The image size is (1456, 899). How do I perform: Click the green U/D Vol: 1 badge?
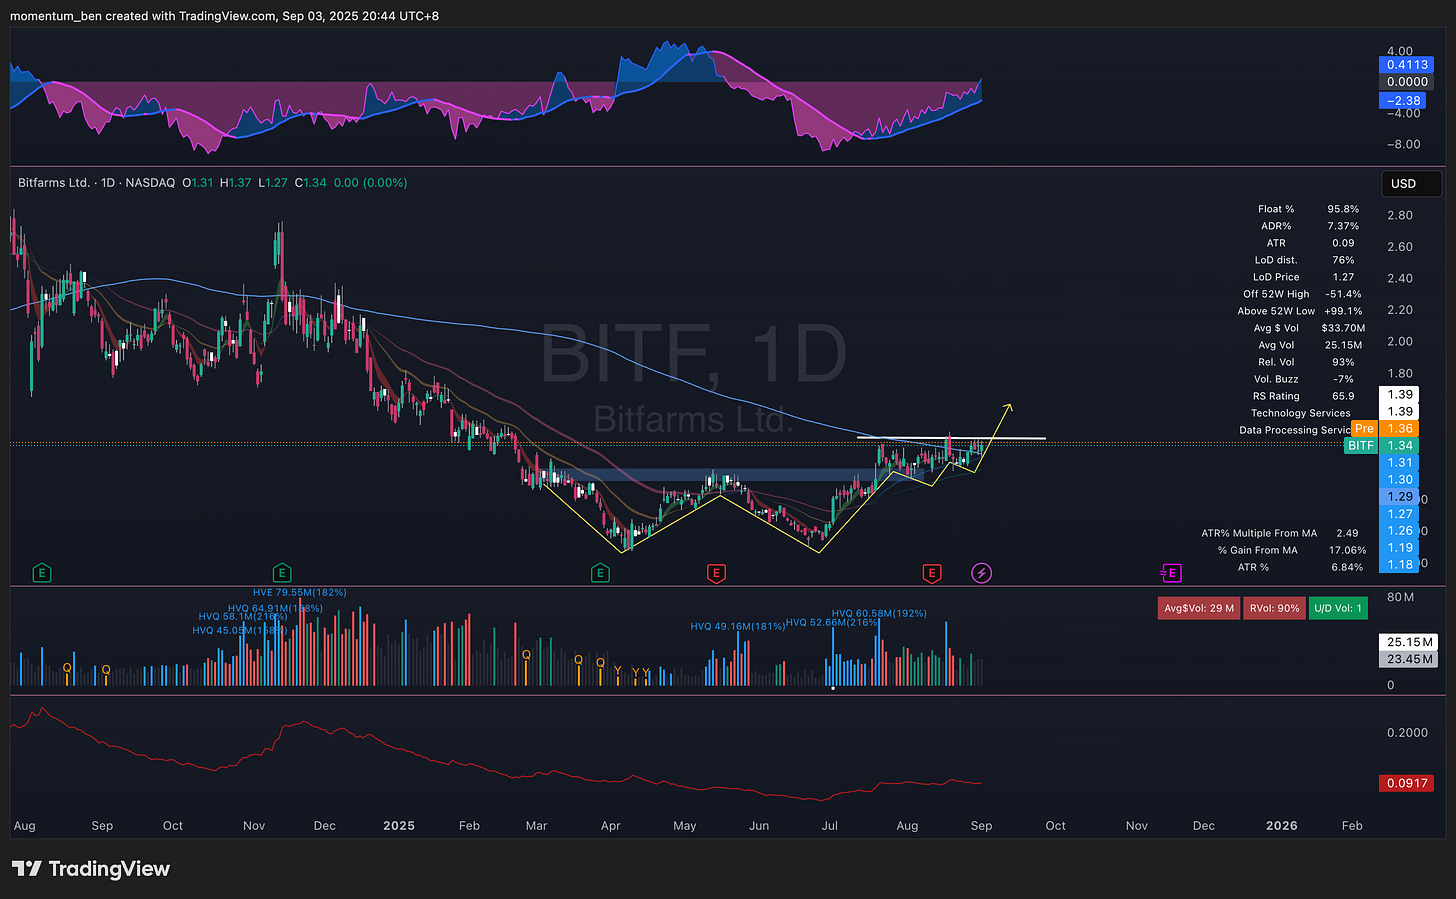1338,608
